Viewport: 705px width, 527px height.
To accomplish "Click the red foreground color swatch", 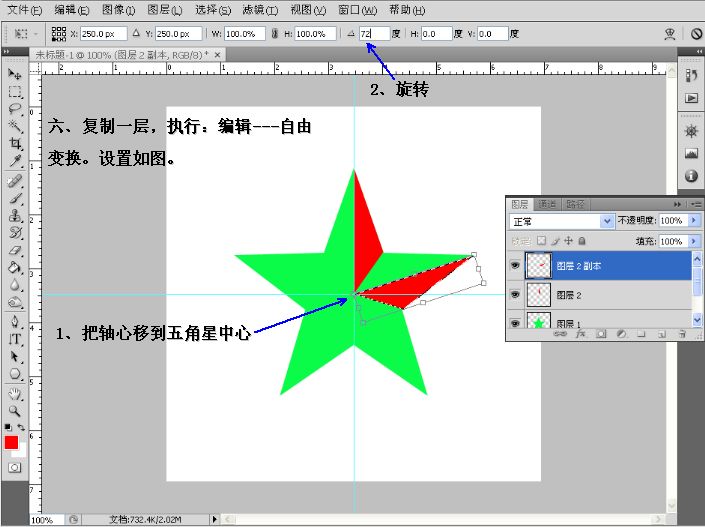I will click(11, 442).
